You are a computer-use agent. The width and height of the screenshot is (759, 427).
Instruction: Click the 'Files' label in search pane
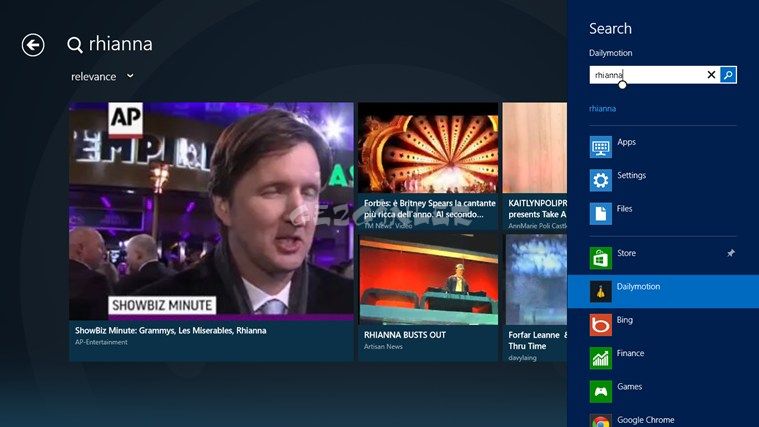tap(624, 209)
